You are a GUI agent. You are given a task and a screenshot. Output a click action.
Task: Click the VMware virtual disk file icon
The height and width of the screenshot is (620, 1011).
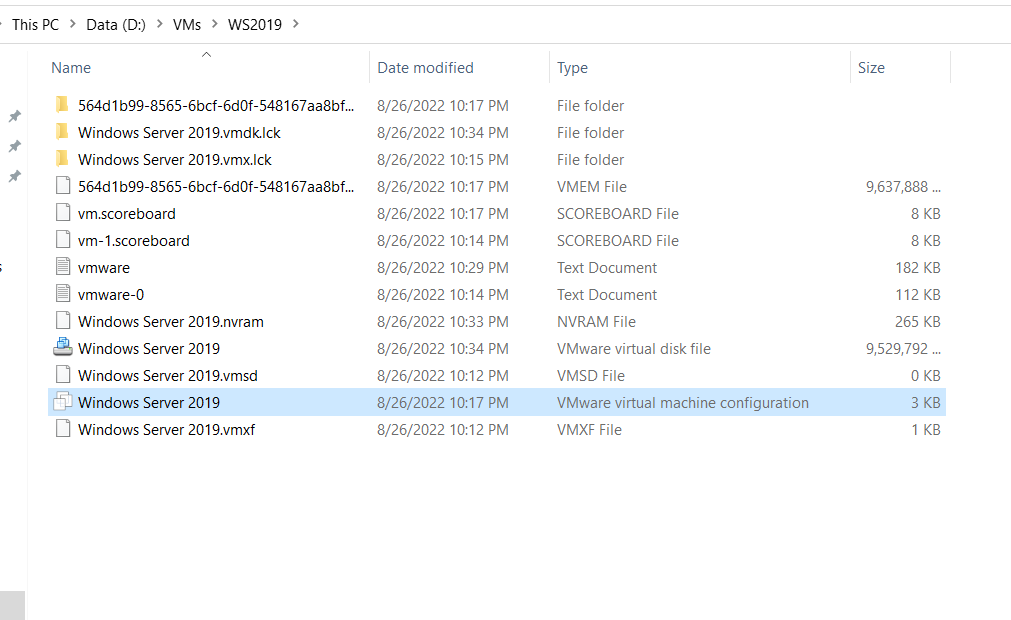pos(63,348)
